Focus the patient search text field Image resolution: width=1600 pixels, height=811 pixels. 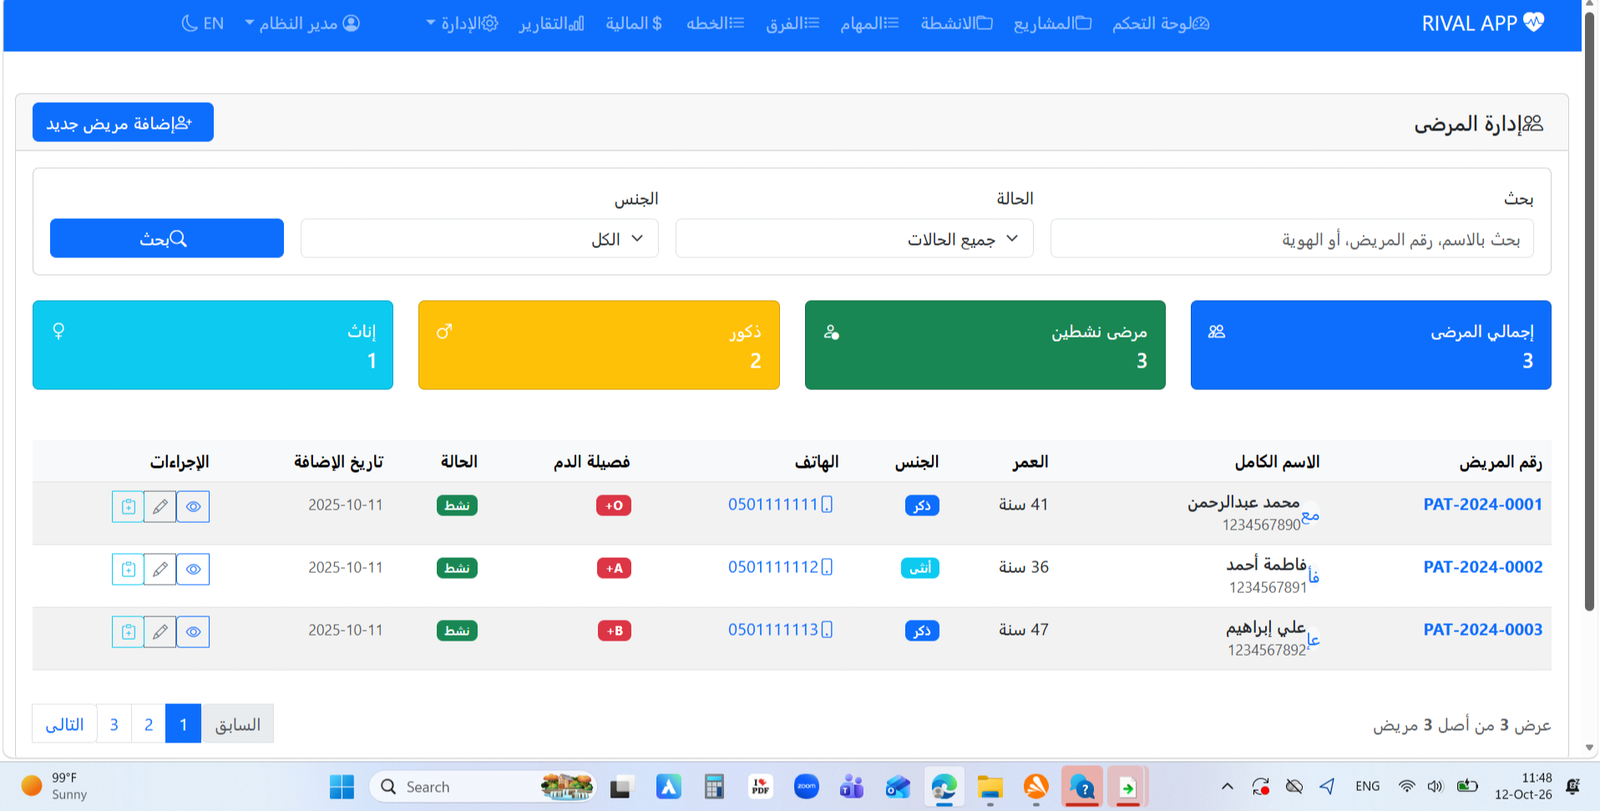1292,239
